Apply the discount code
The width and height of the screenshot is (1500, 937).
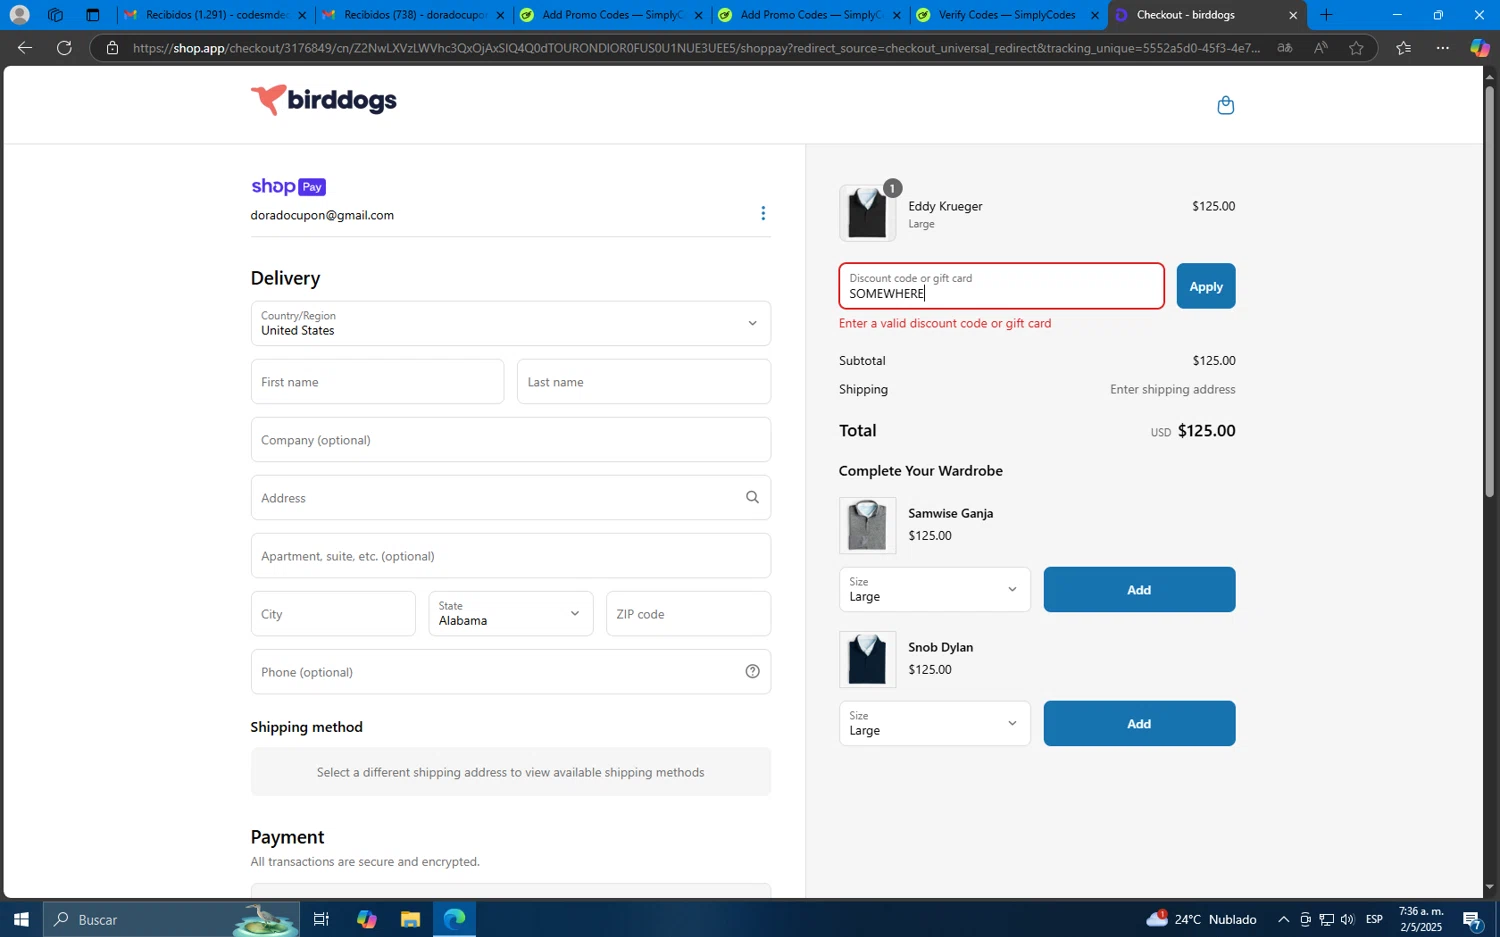pos(1206,286)
